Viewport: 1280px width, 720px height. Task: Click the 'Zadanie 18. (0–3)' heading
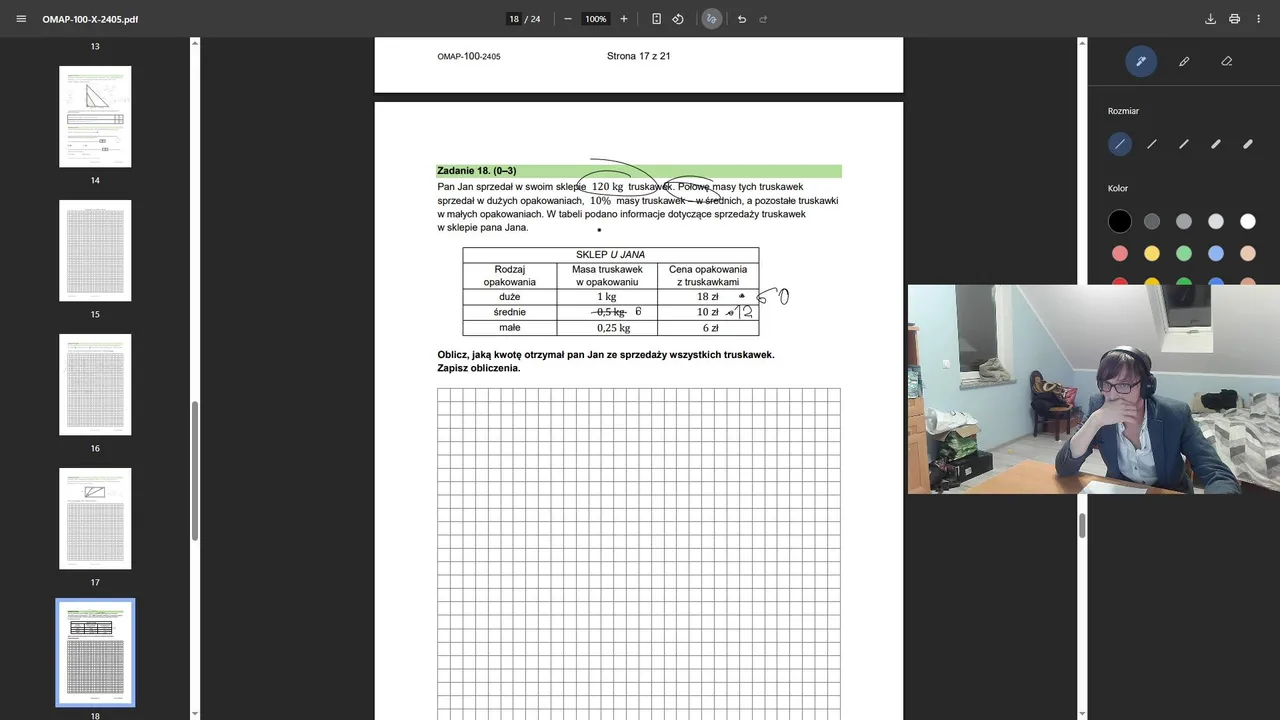[x=476, y=171]
